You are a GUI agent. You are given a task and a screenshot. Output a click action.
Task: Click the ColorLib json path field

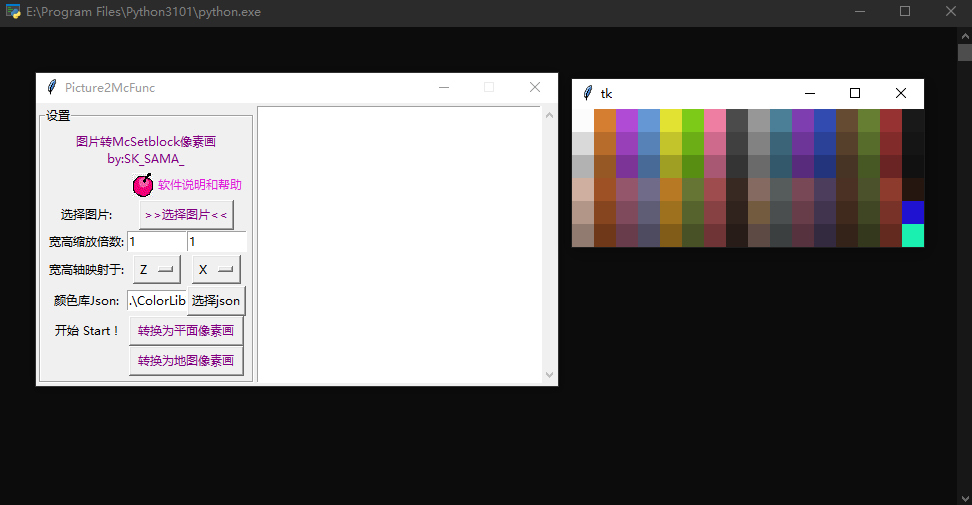pyautogui.click(x=157, y=301)
